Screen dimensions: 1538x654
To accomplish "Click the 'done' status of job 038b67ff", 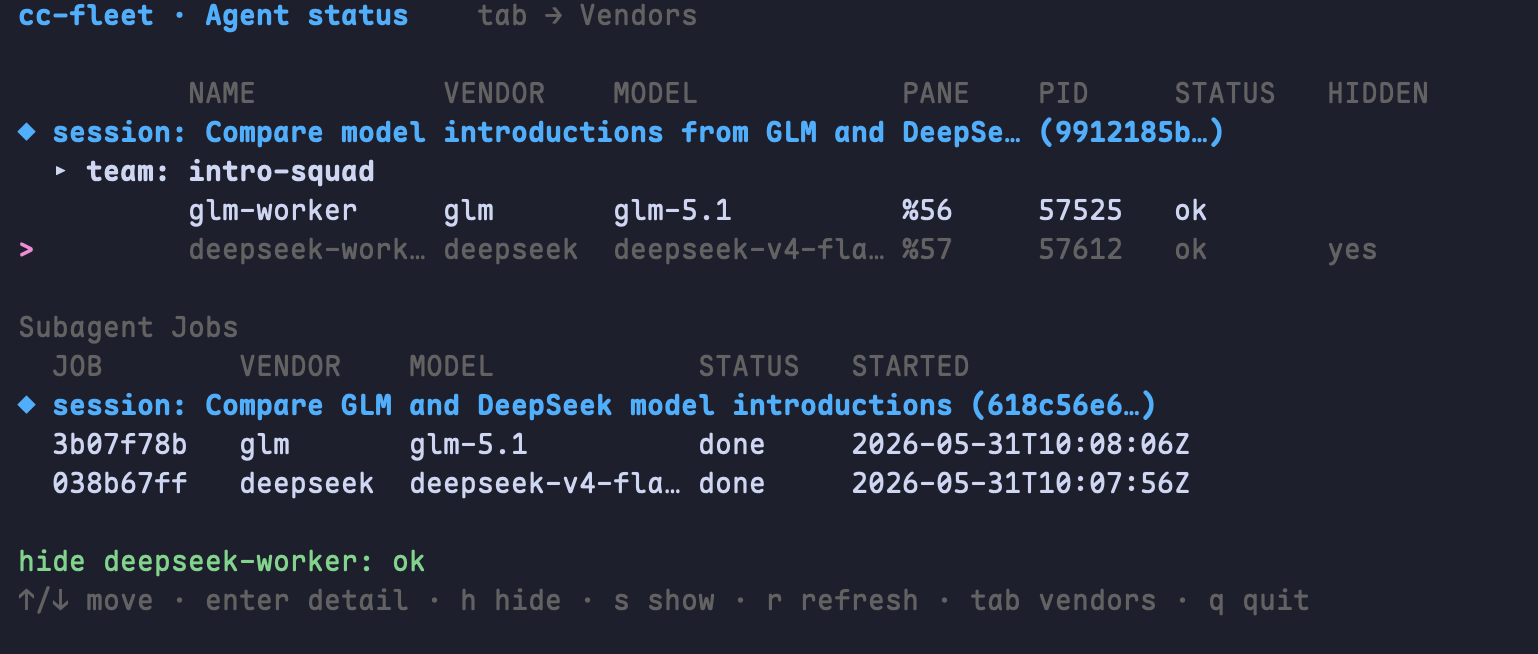I will click(x=732, y=483).
